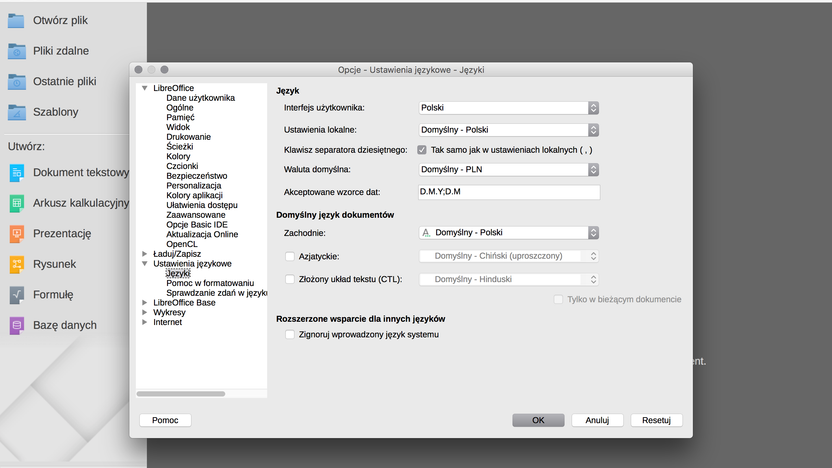Enable the Azjatyckie language checkbox
The width and height of the screenshot is (832, 468).
[x=290, y=256]
